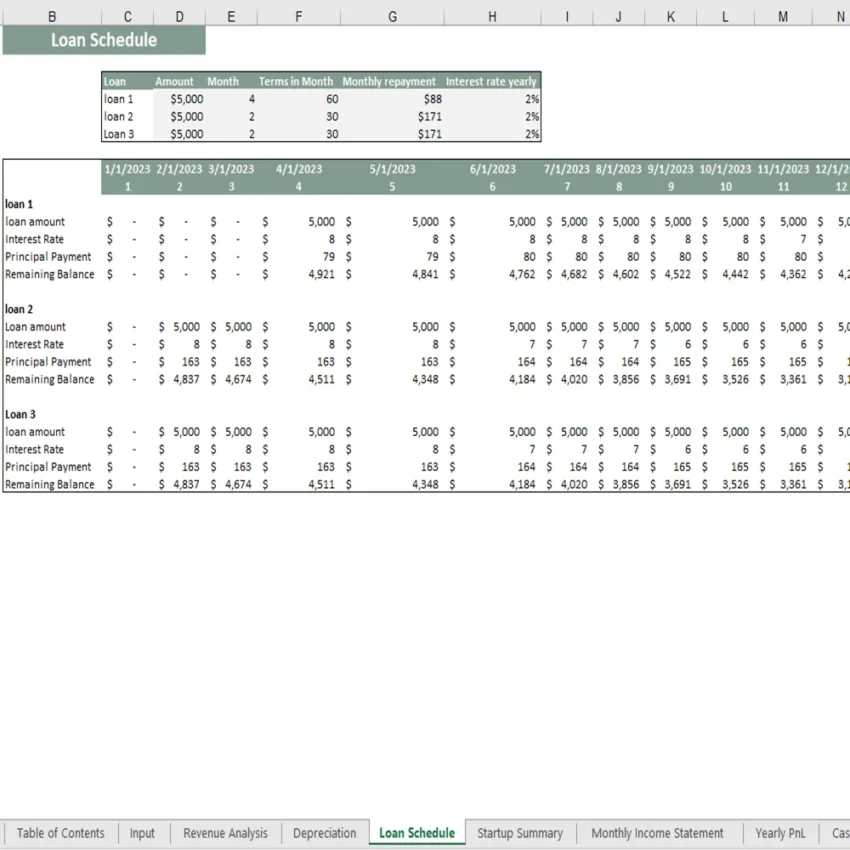The width and height of the screenshot is (850, 850).
Task: Select column header G
Action: (x=392, y=16)
